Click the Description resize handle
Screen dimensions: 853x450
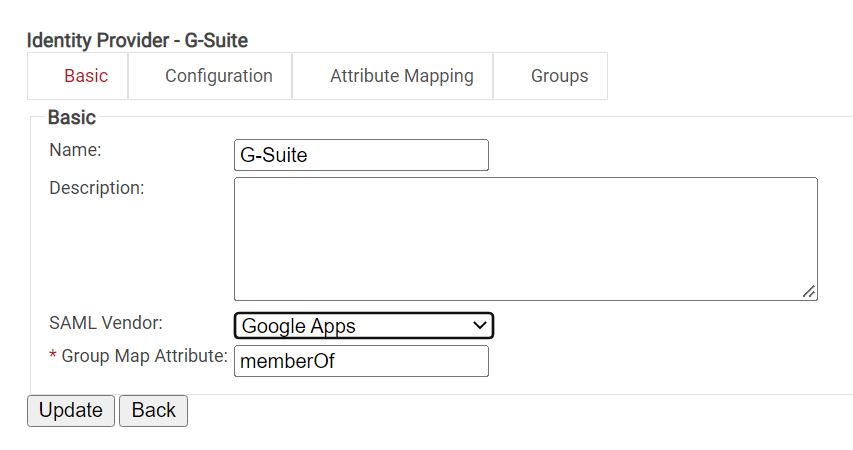click(x=809, y=292)
